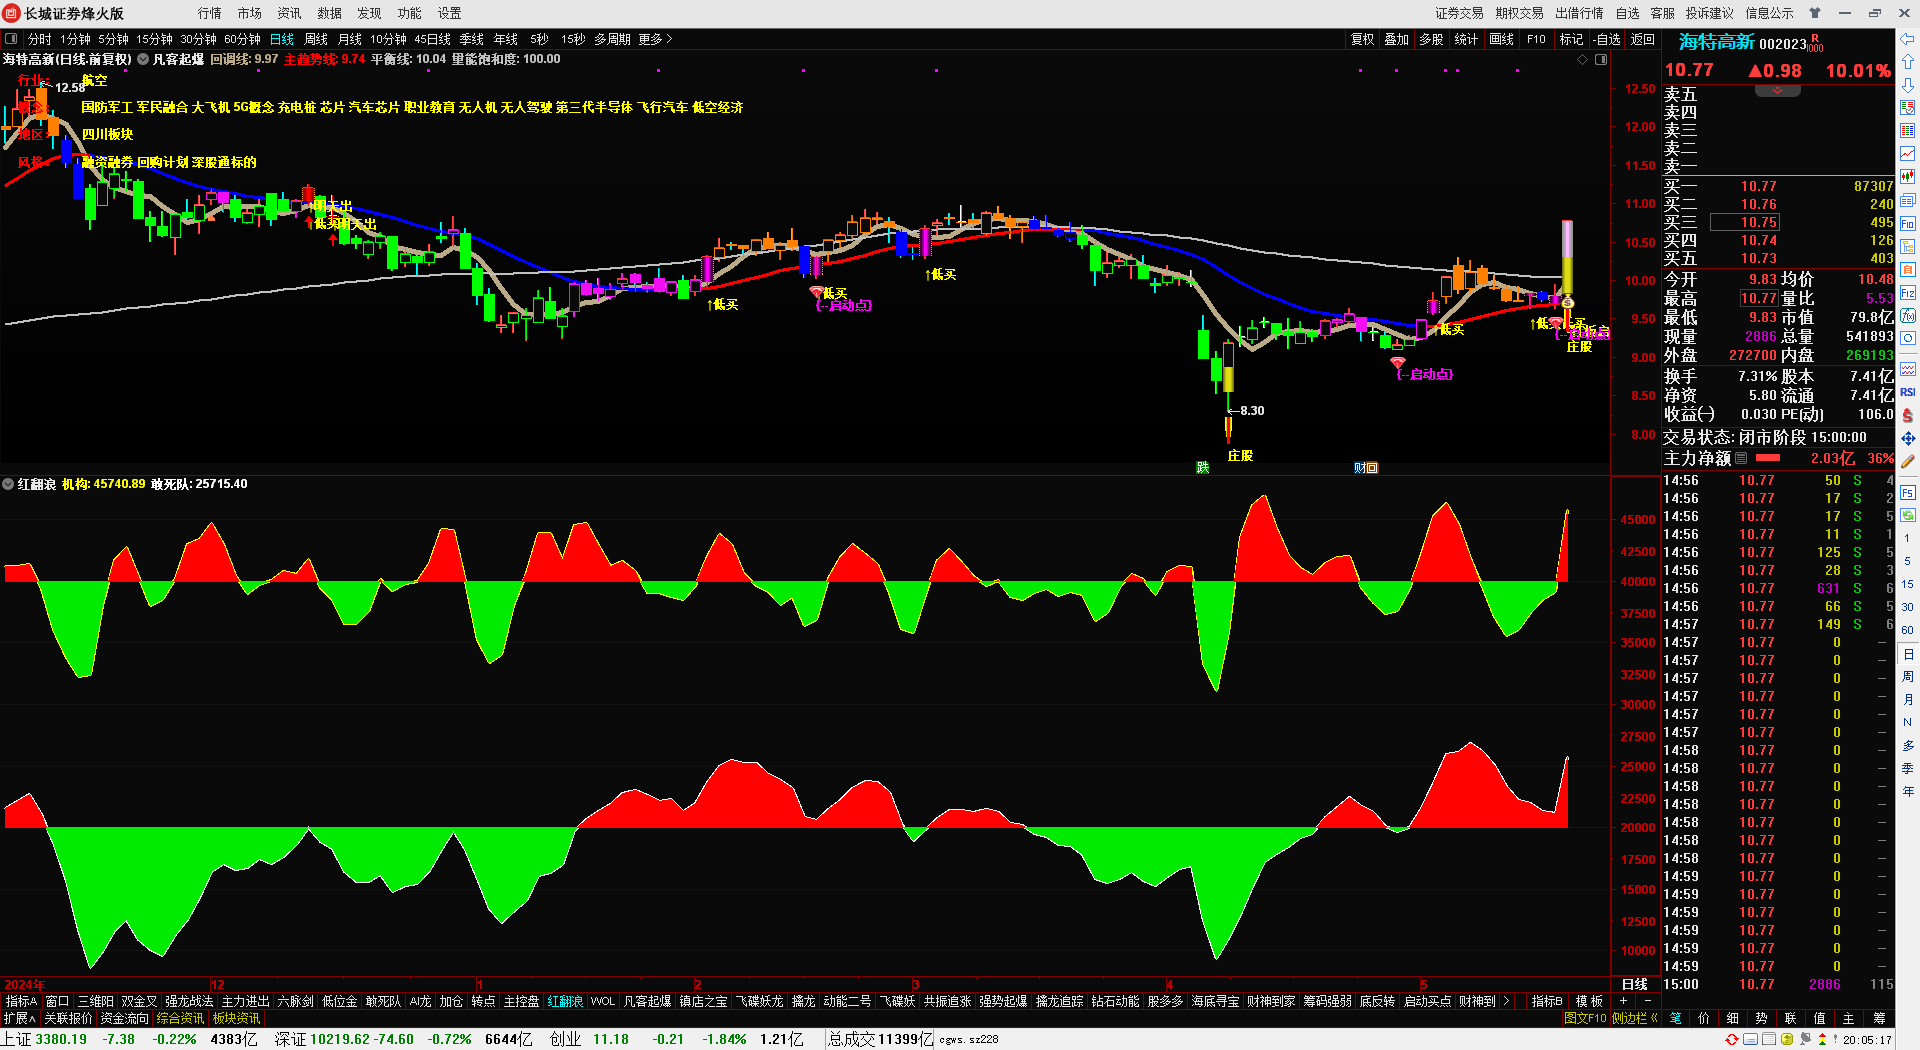1920x1050 pixels.
Task: Zoom out chart with minus button
Action: [x=1647, y=1001]
